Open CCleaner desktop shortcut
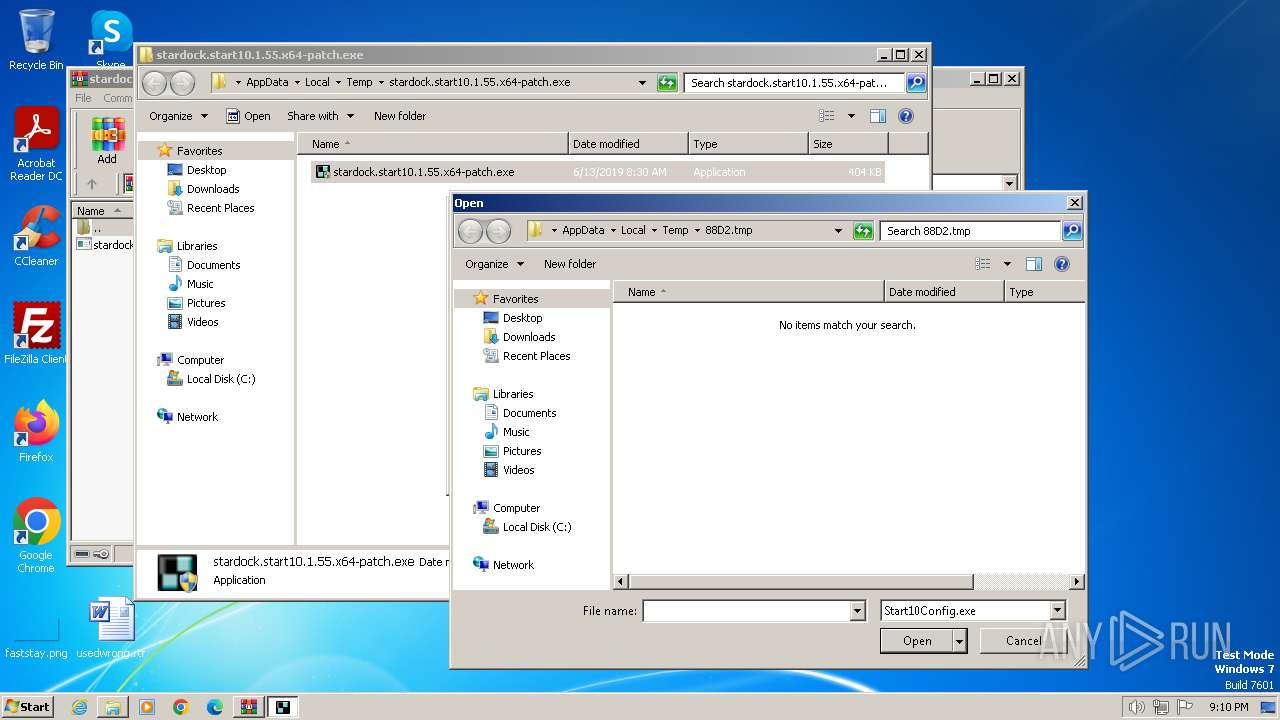This screenshot has height=720, width=1280. pos(36,236)
